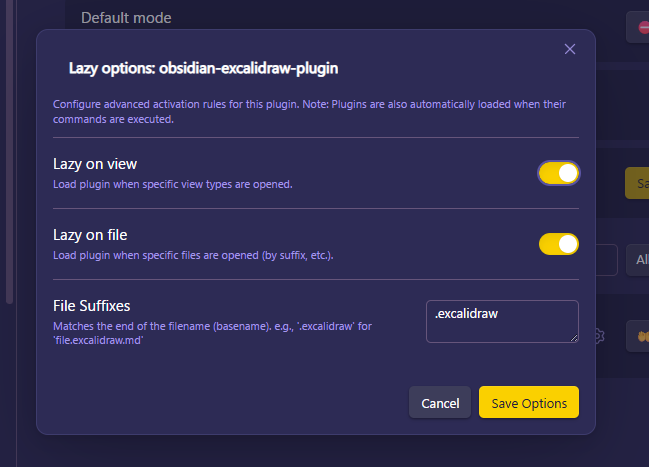Close the Lazy options dialog
Image resolution: width=649 pixels, height=467 pixels.
coord(570,49)
